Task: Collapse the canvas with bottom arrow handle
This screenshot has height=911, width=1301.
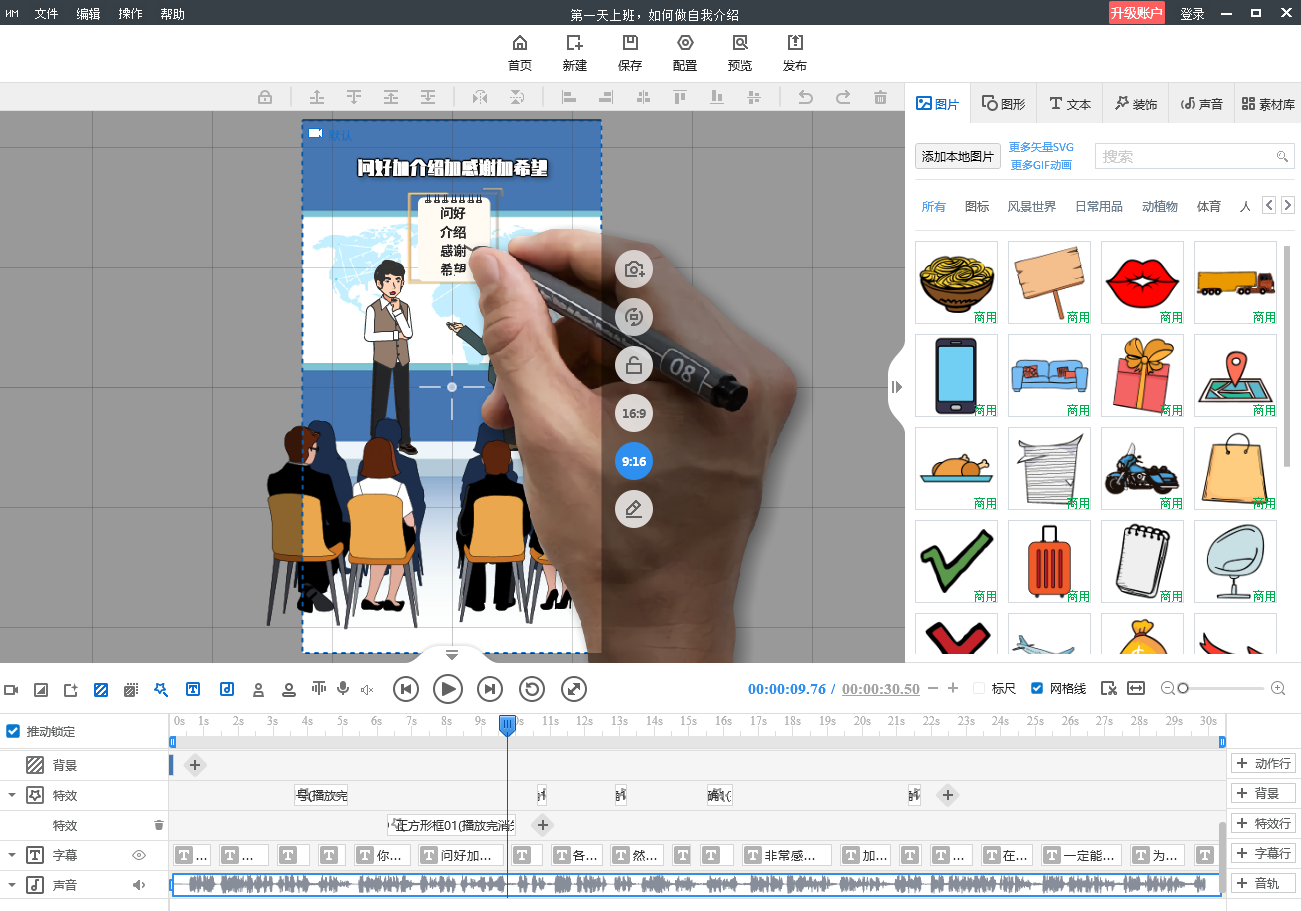Action: tap(452, 655)
